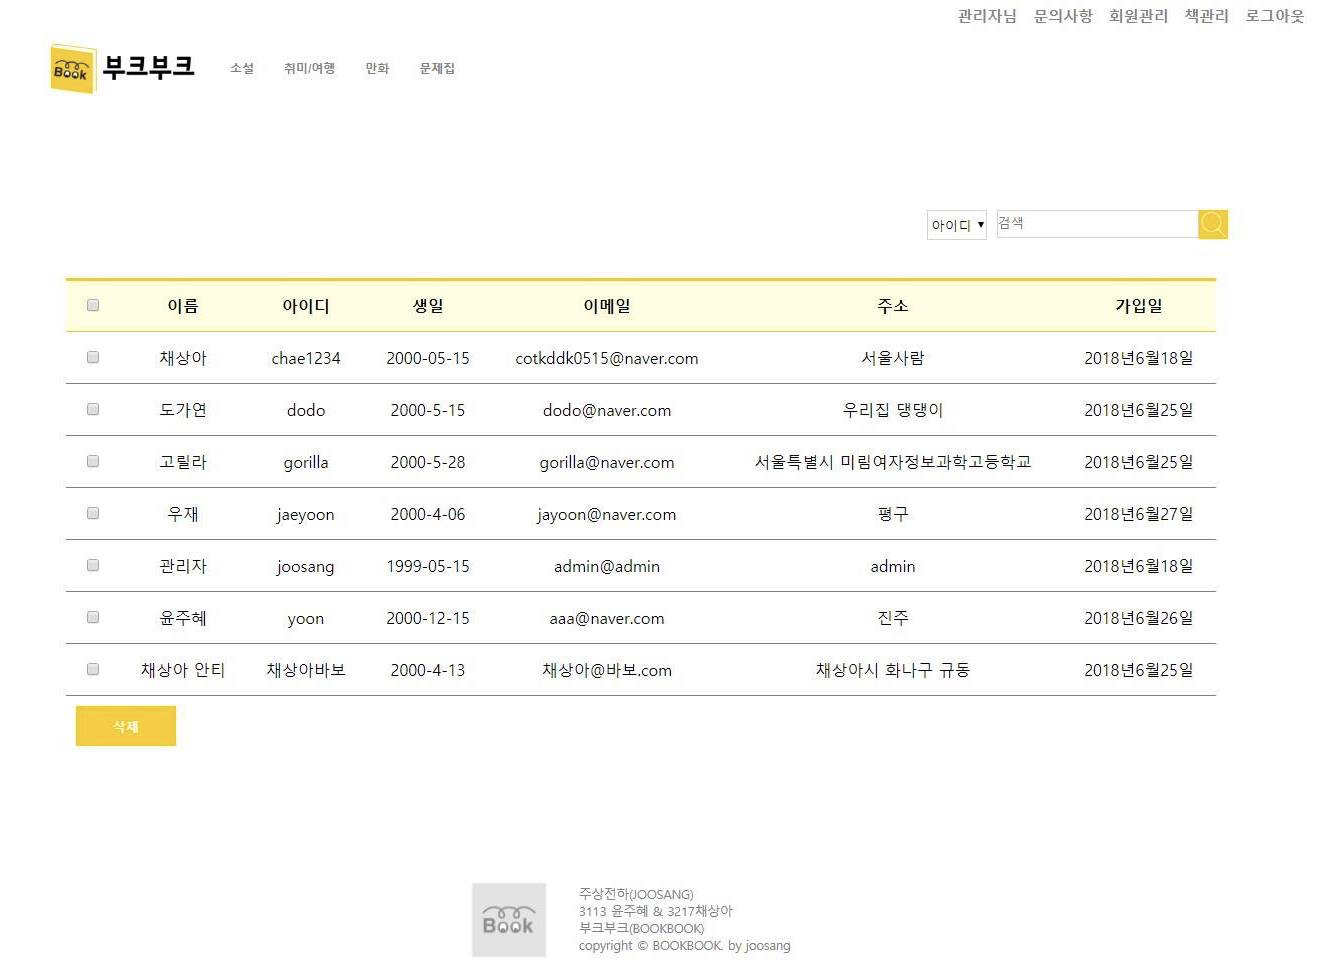1332x968 pixels.
Task: Click the 관리자님 admin profile link
Action: click(987, 16)
